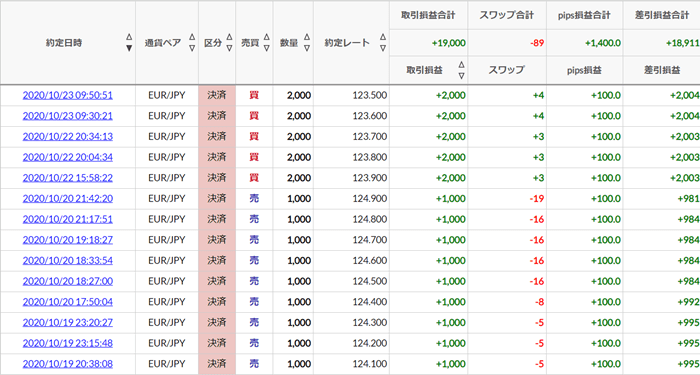700x375 pixels.
Task: Sort by 約定日時 column arrows
Action: 129,42
